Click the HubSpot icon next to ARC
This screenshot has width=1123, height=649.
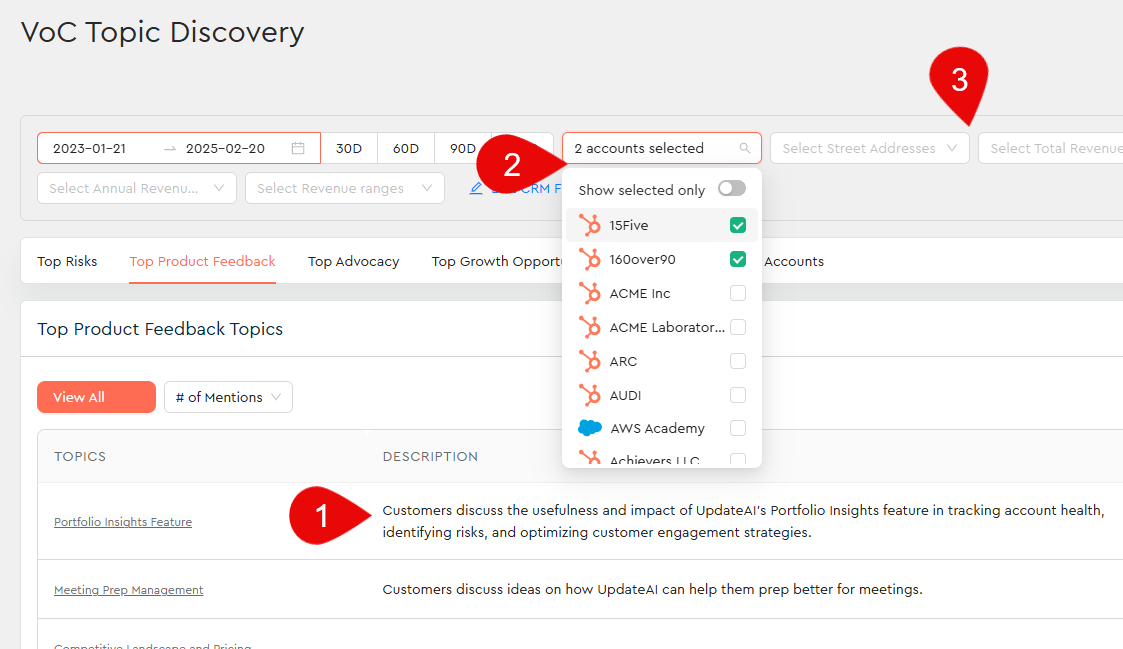(x=589, y=361)
